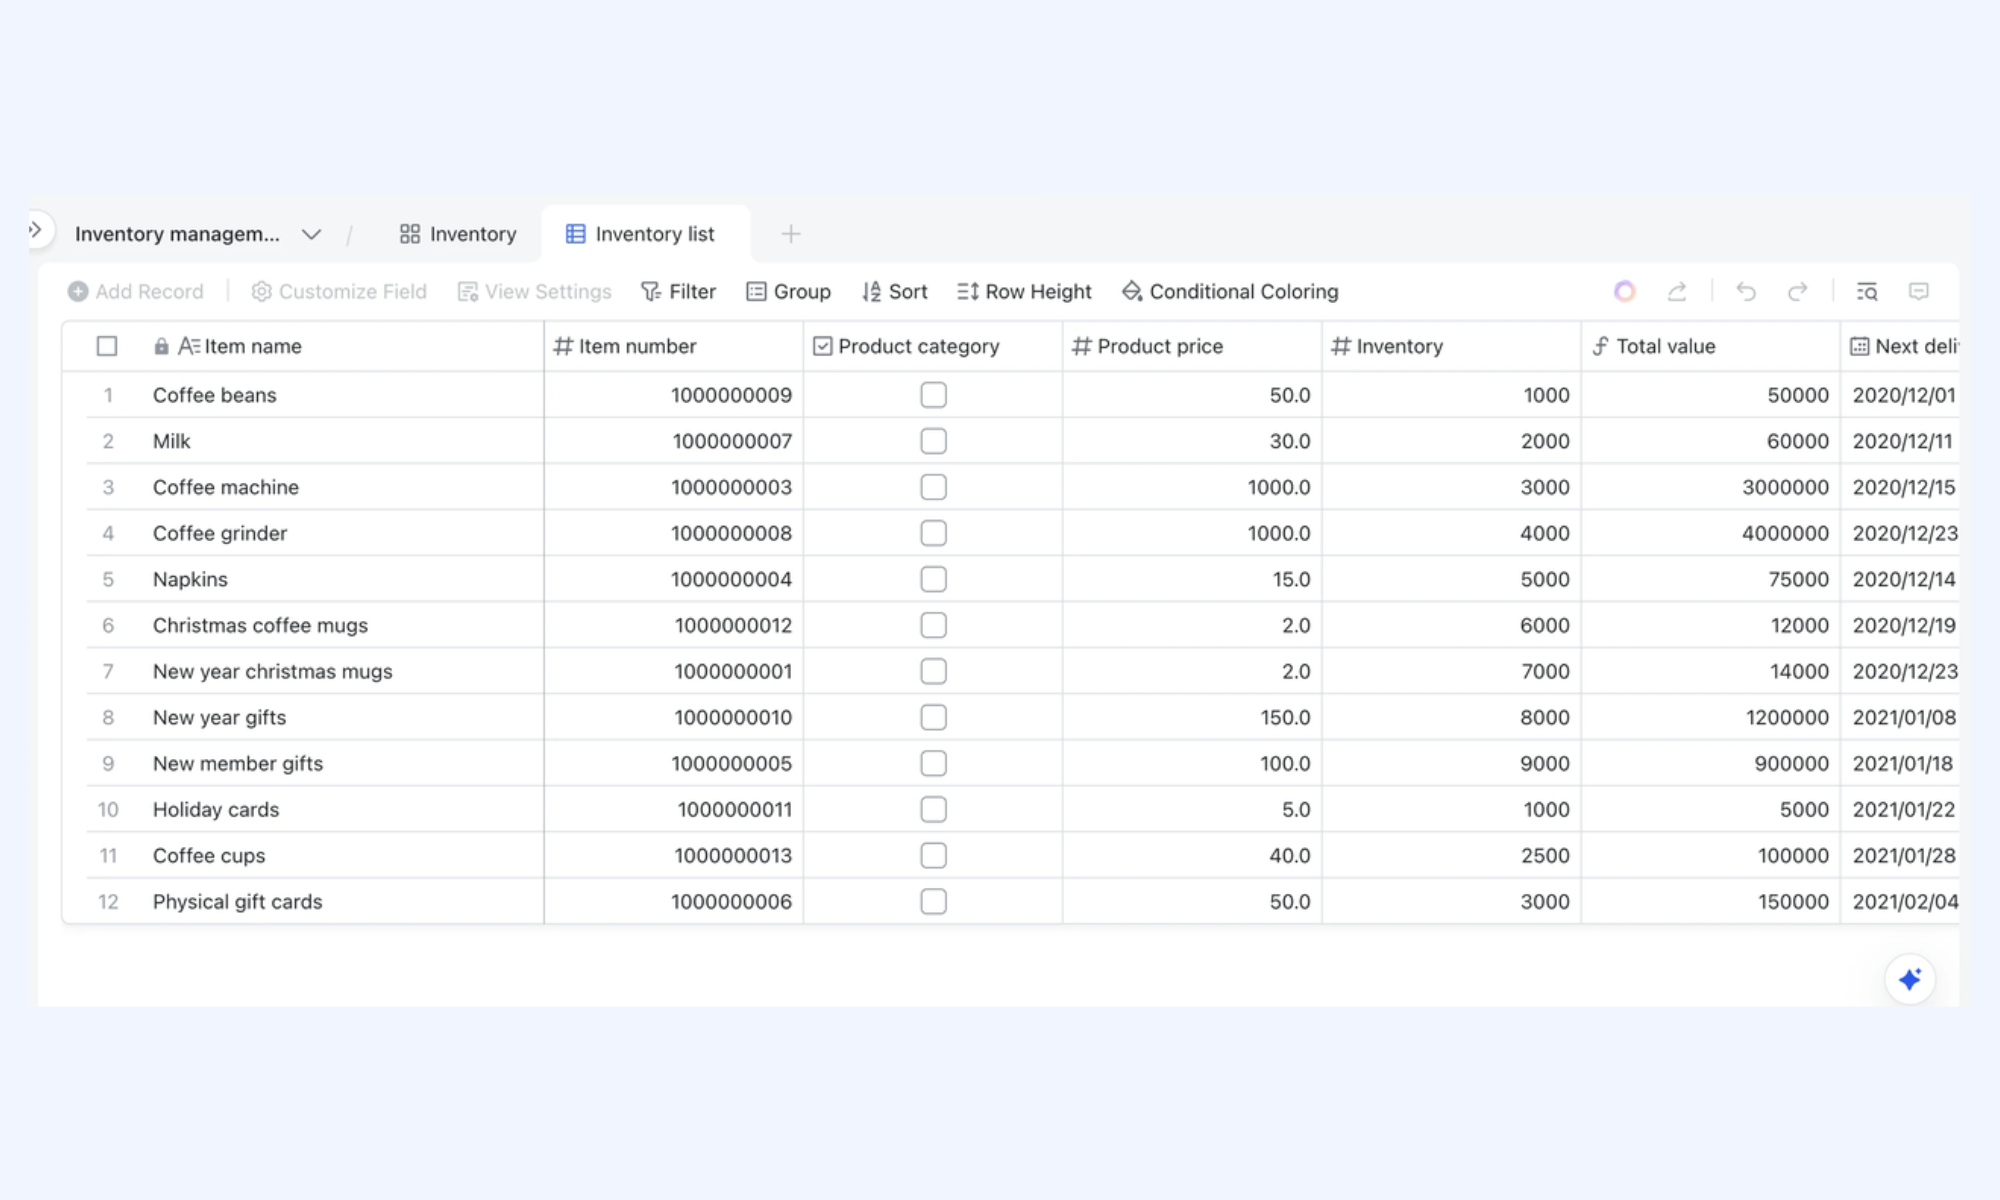Click the Product price column header
Image resolution: width=2000 pixels, height=1200 pixels.
click(x=1191, y=346)
